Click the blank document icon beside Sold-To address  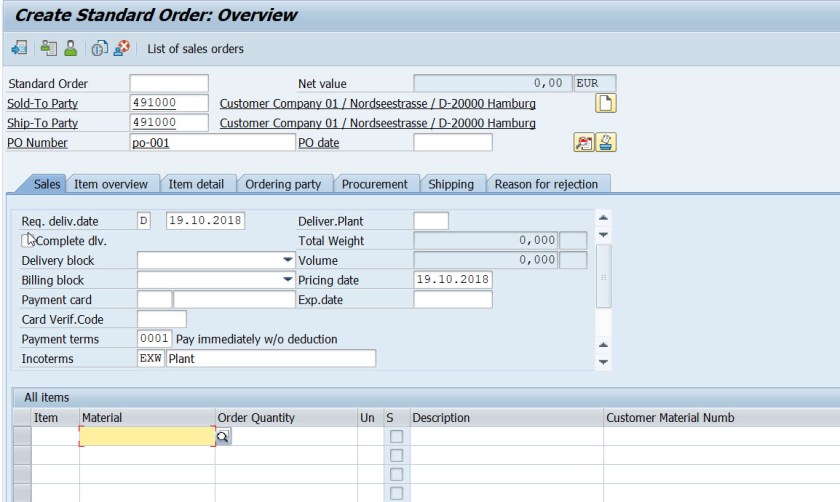coord(606,103)
